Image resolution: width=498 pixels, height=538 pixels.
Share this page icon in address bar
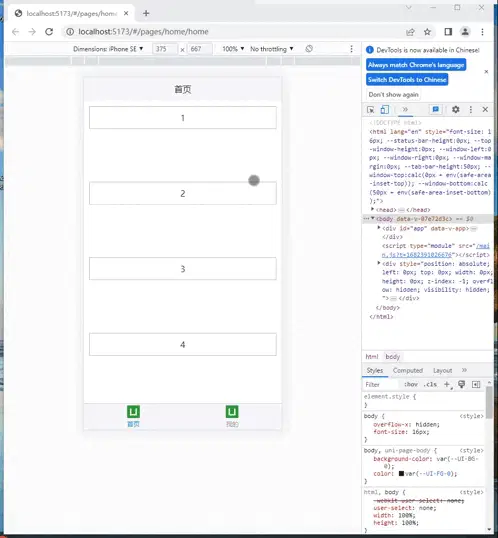[x=410, y=32]
